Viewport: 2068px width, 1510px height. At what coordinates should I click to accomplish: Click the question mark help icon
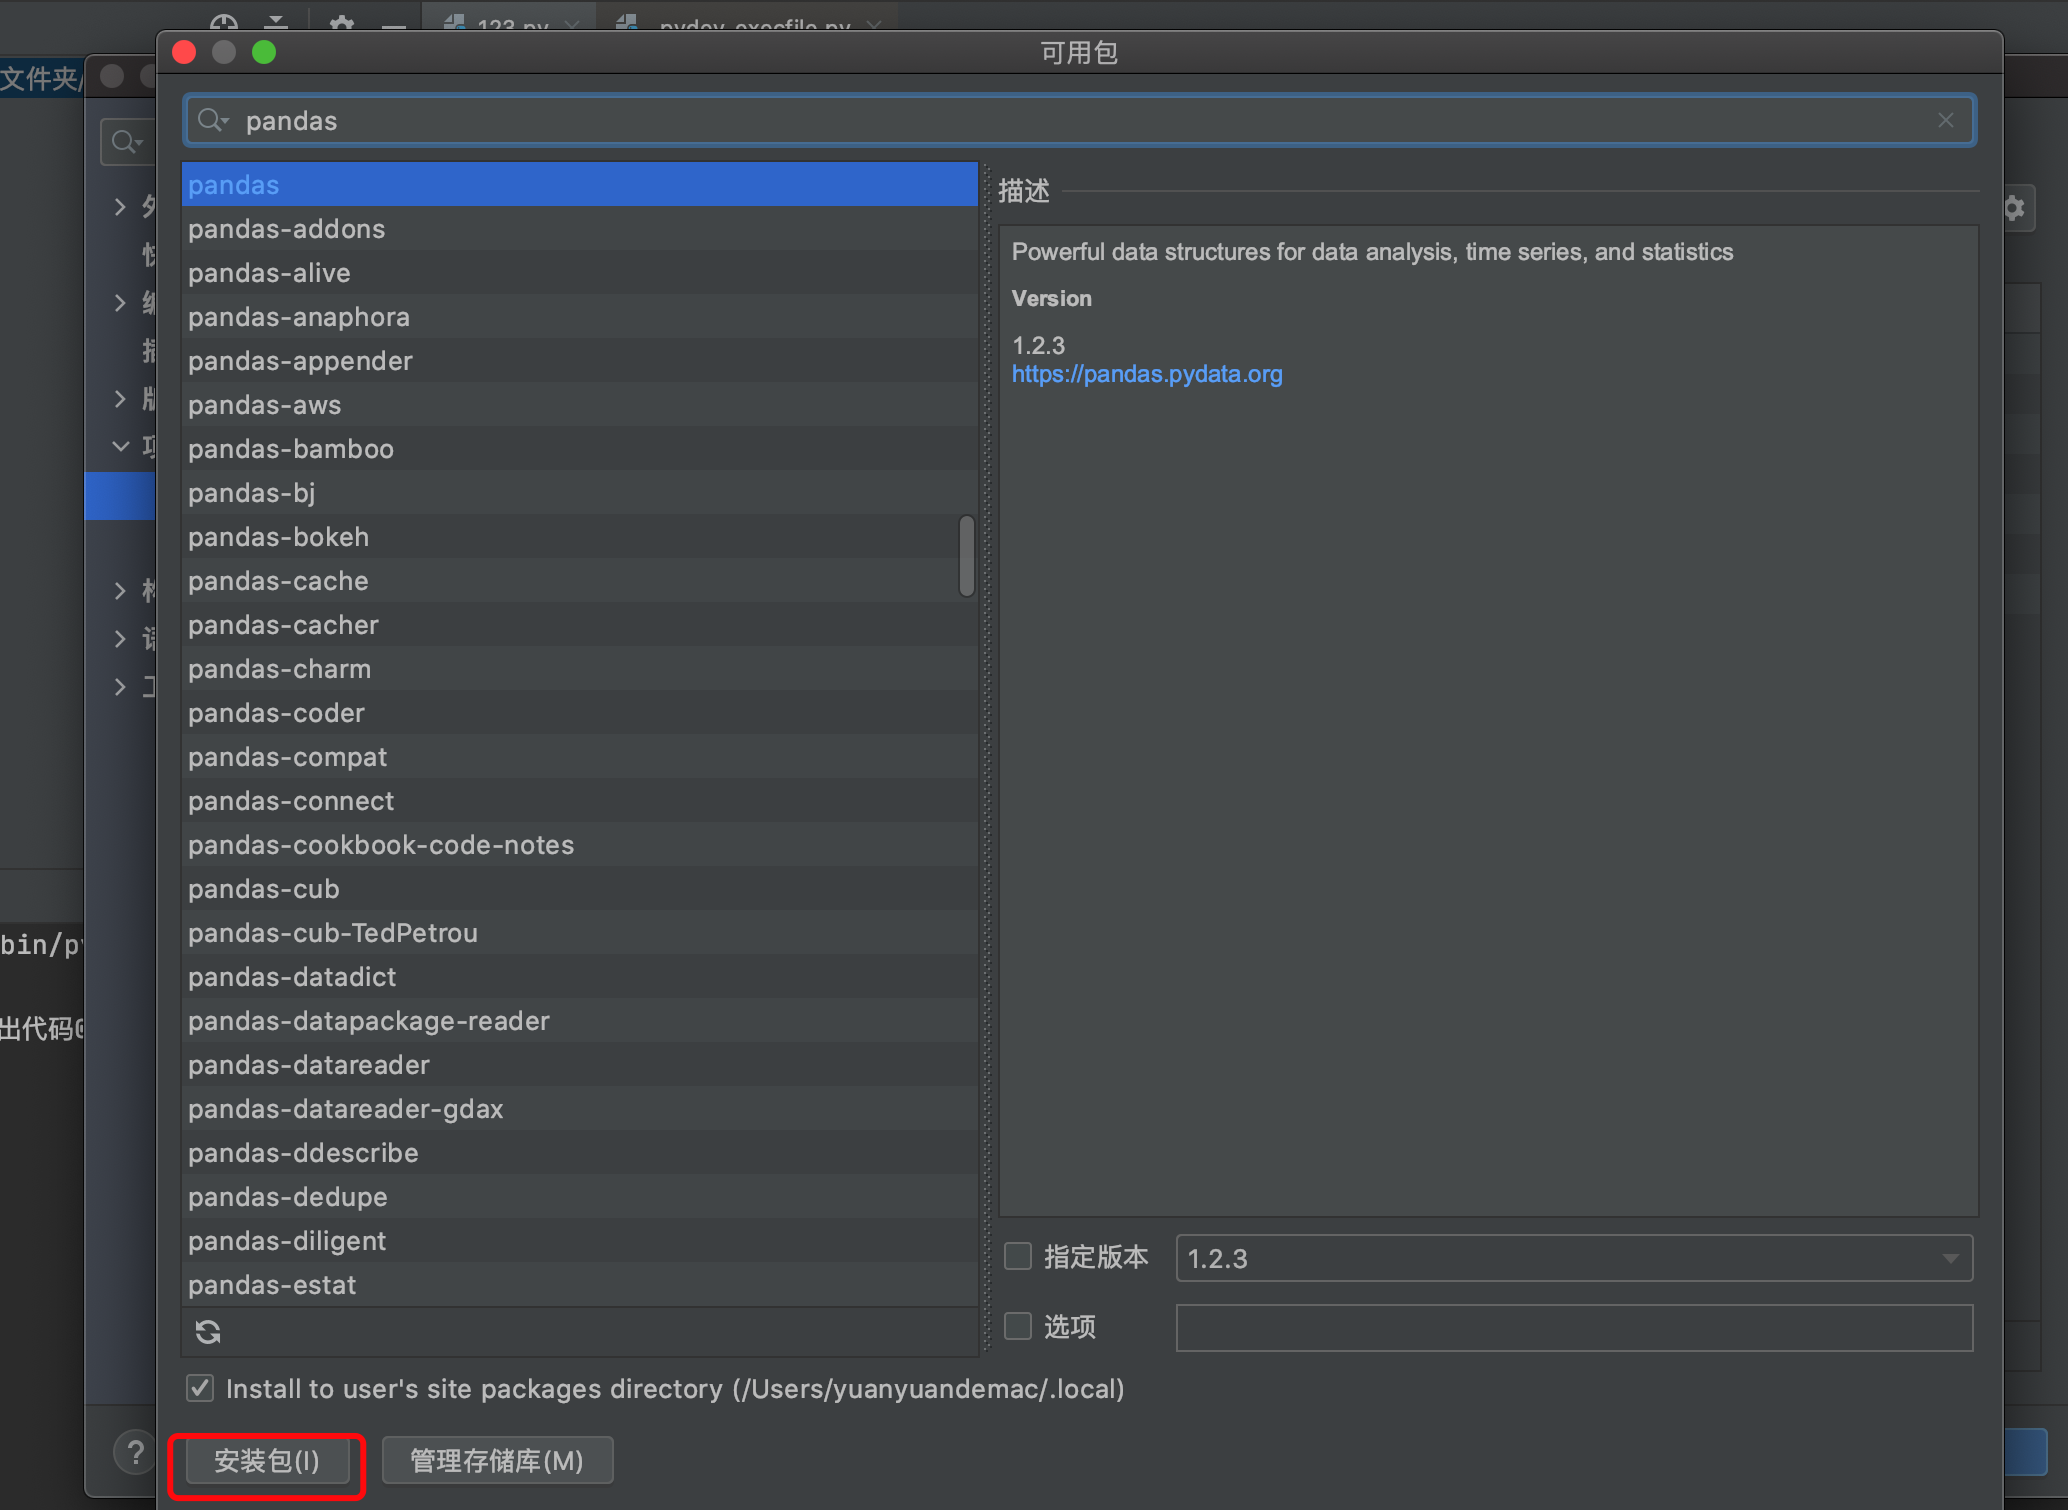(135, 1451)
